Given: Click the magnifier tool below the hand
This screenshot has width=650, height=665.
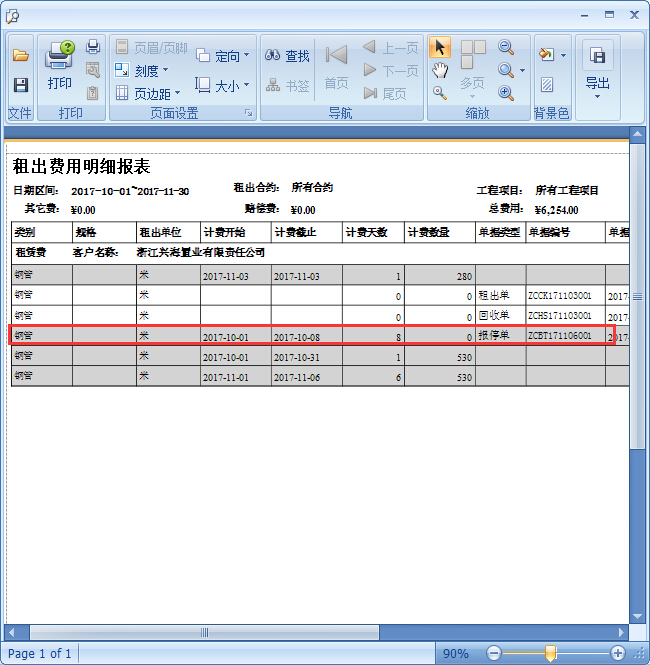Looking at the screenshot, I should pyautogui.click(x=440, y=93).
